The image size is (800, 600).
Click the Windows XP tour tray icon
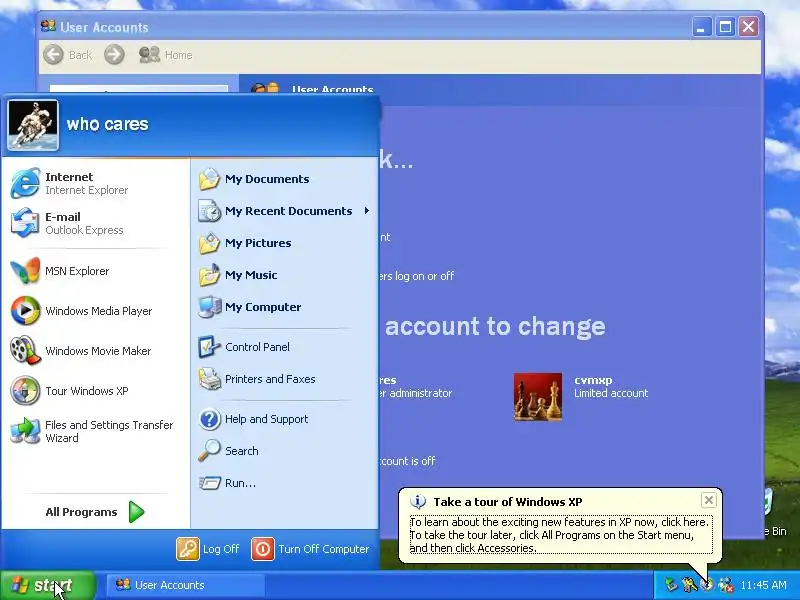[x=707, y=585]
